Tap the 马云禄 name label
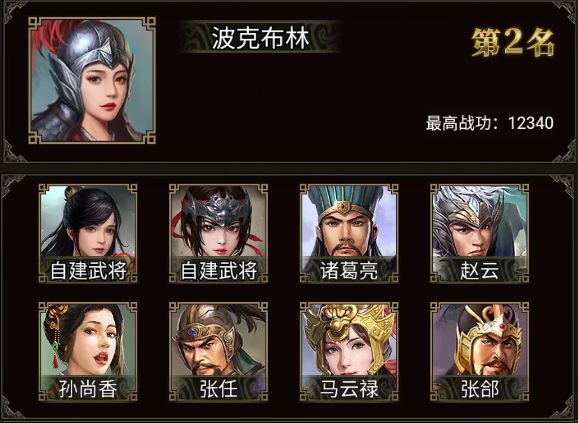 [349, 389]
